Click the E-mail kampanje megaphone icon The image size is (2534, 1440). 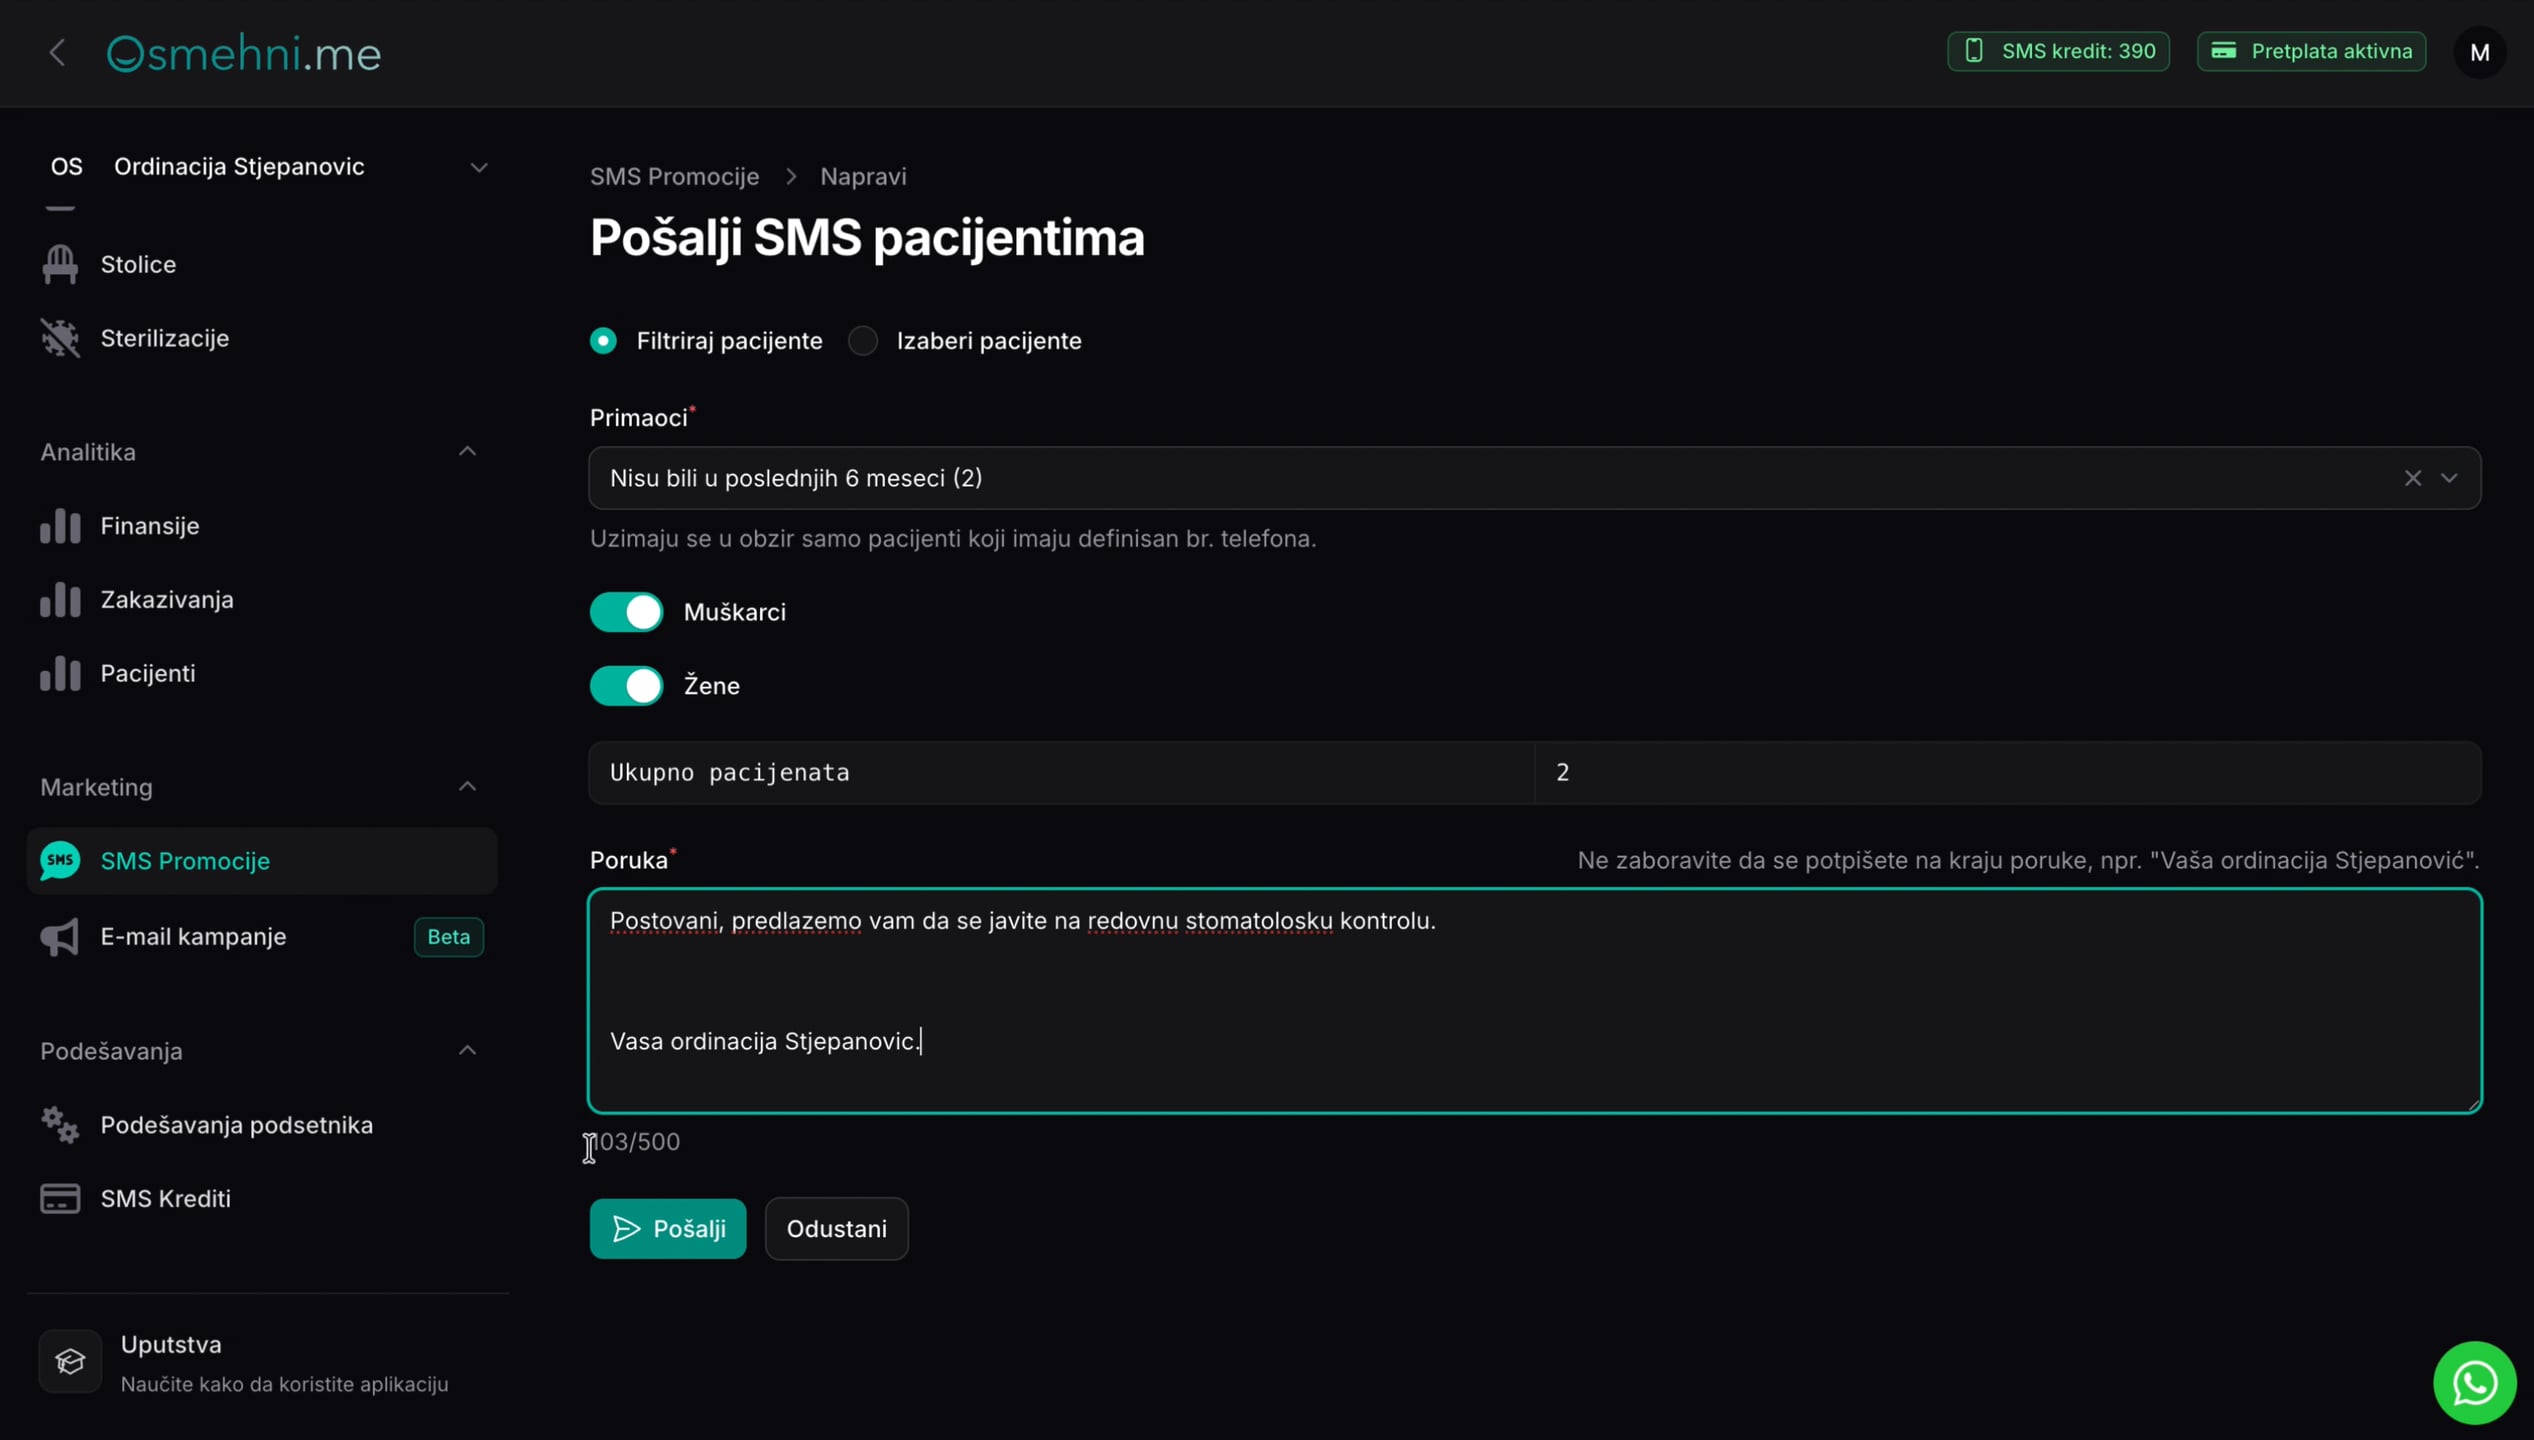pyautogui.click(x=60, y=936)
